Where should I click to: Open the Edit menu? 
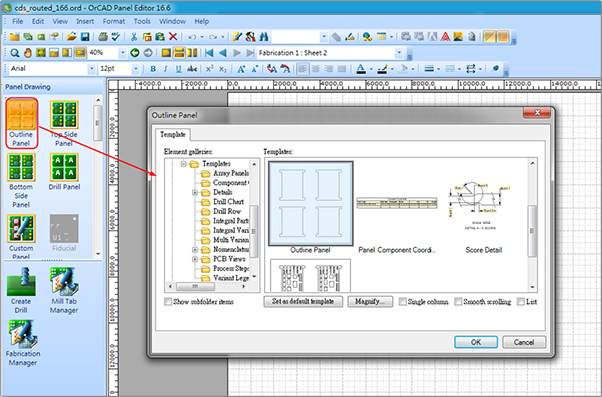[x=38, y=21]
